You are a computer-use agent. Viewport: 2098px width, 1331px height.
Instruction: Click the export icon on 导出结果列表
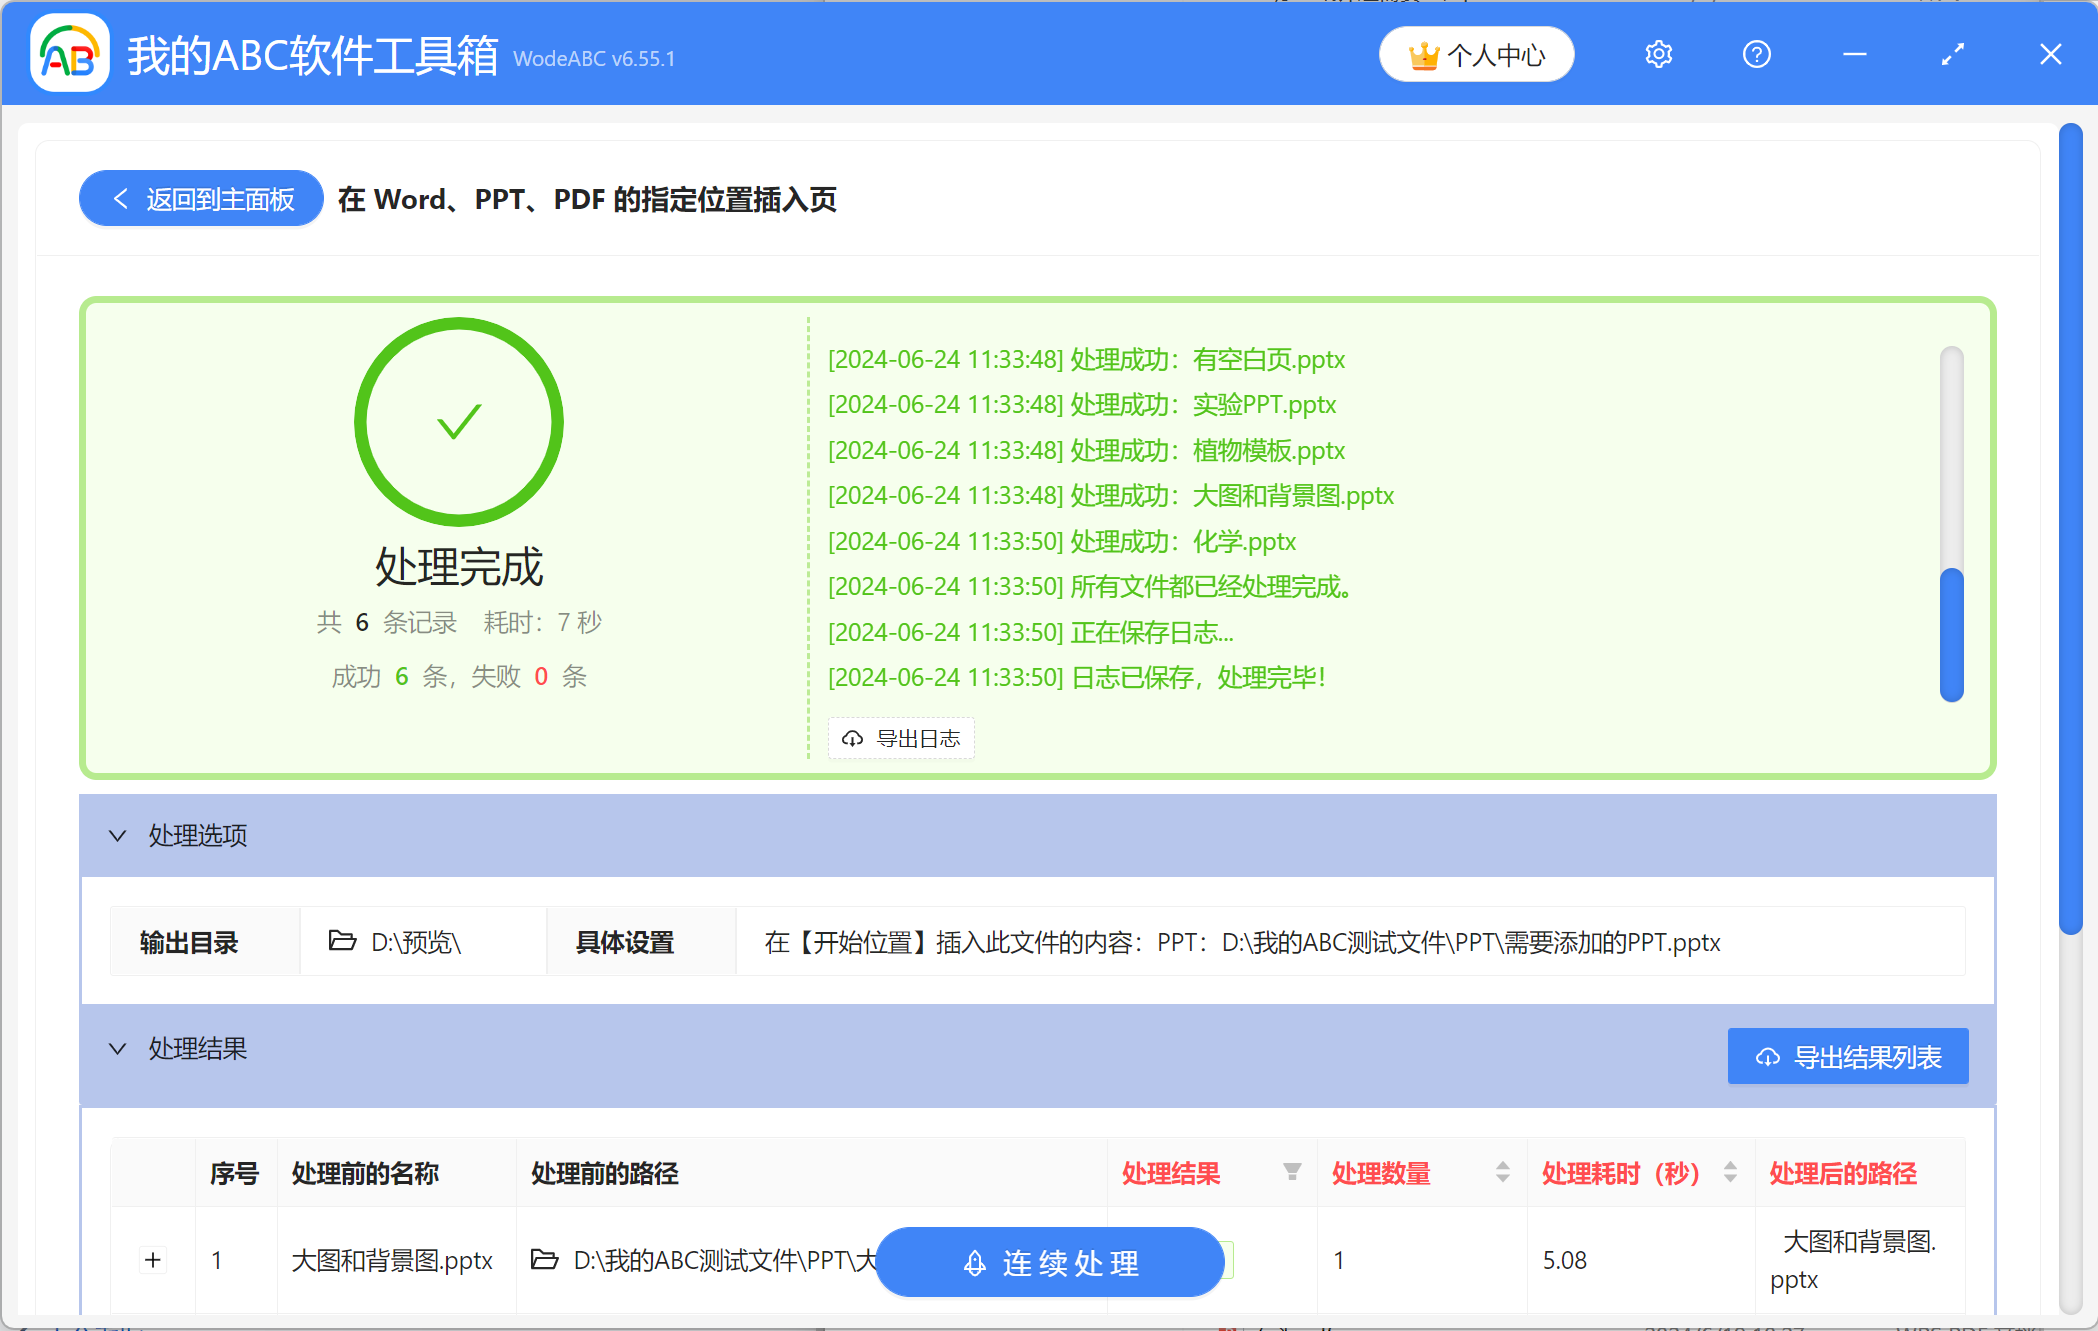1766,1056
